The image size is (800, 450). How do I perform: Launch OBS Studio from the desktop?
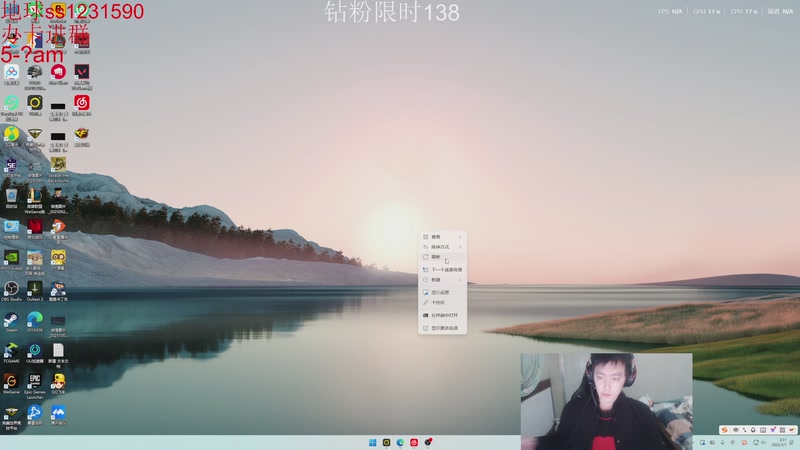click(11, 289)
